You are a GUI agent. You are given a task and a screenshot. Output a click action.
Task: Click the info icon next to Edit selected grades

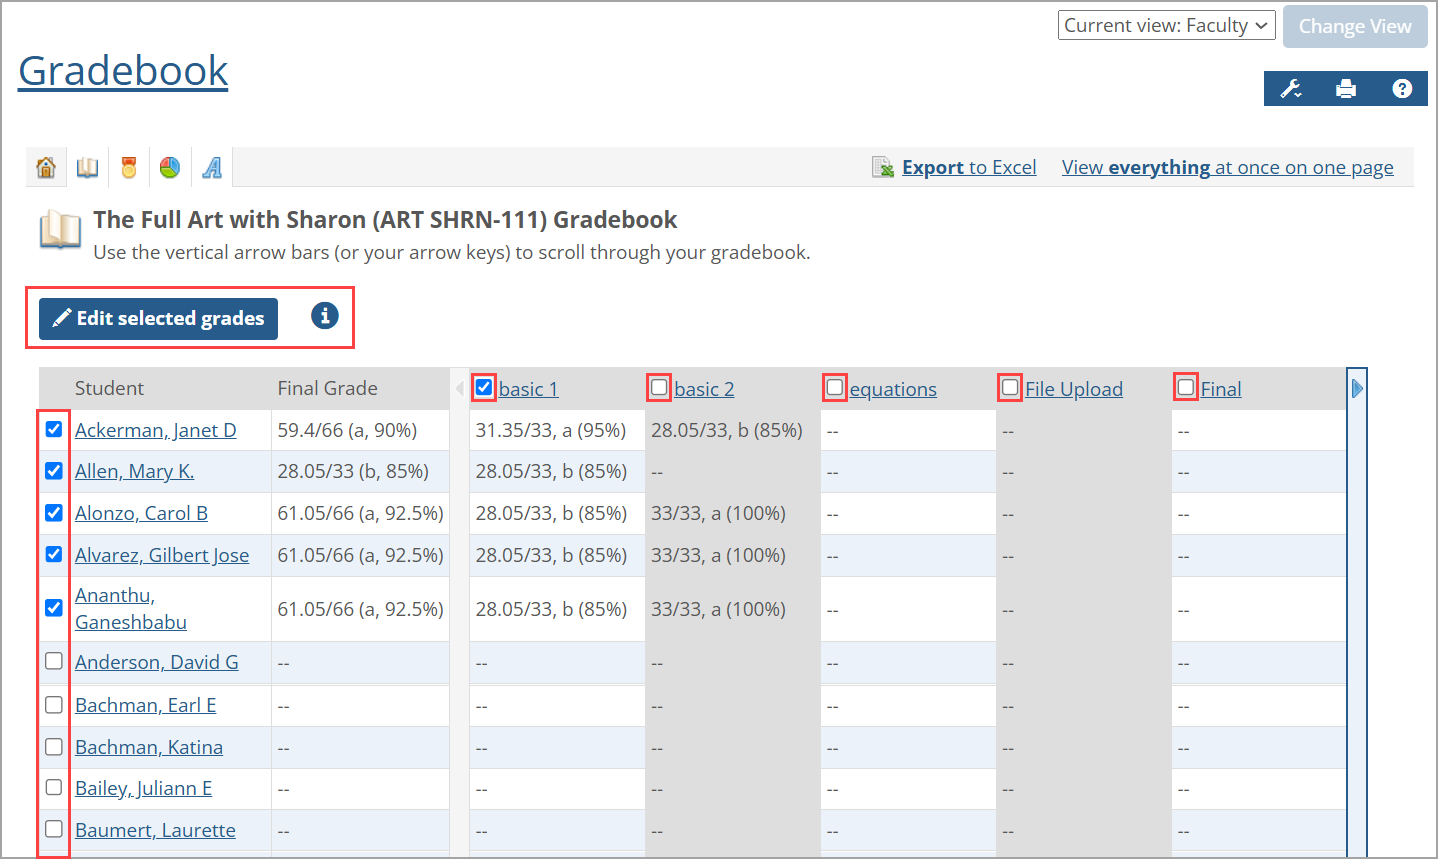click(324, 315)
